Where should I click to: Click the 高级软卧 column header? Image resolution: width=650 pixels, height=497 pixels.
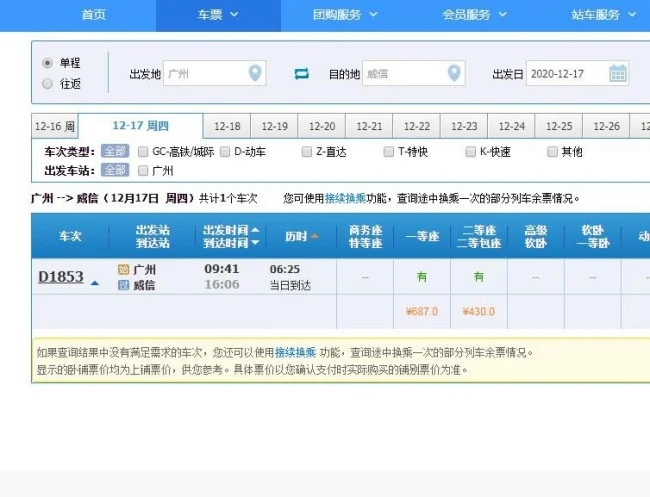click(536, 236)
